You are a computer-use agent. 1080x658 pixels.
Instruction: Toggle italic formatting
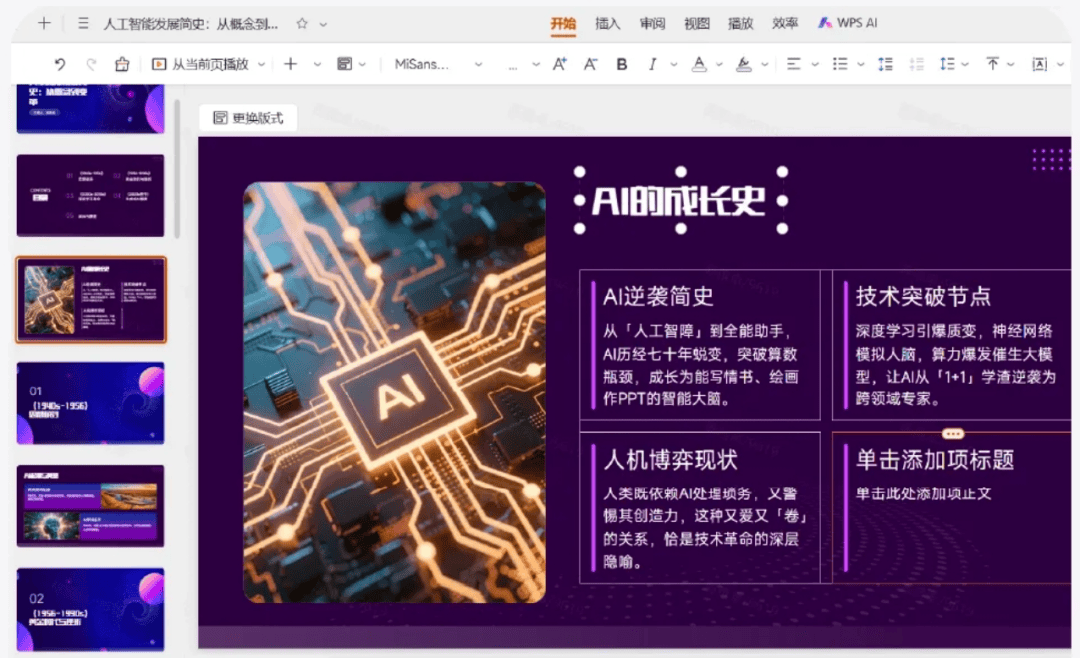click(x=652, y=64)
